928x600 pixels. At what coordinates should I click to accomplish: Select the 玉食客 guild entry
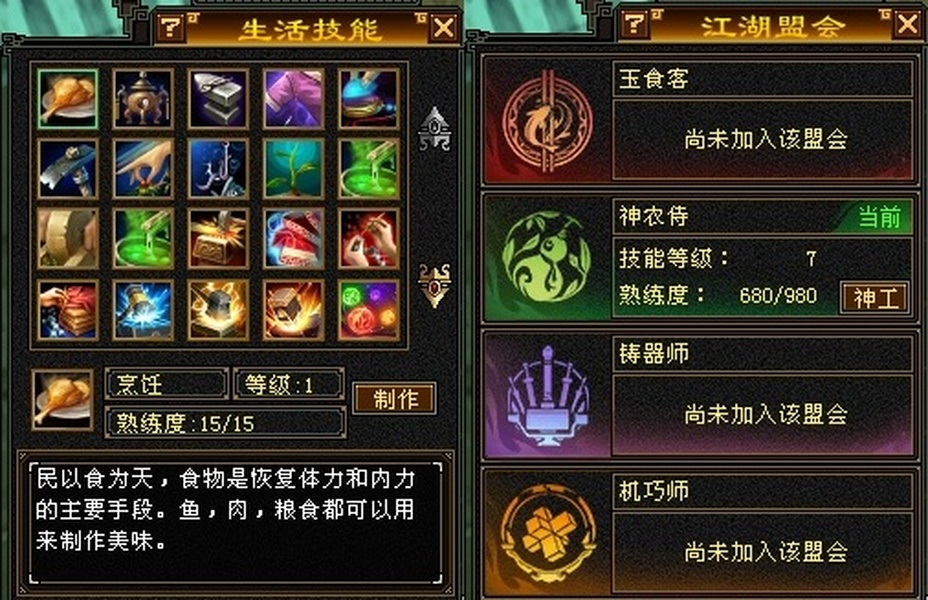click(700, 120)
